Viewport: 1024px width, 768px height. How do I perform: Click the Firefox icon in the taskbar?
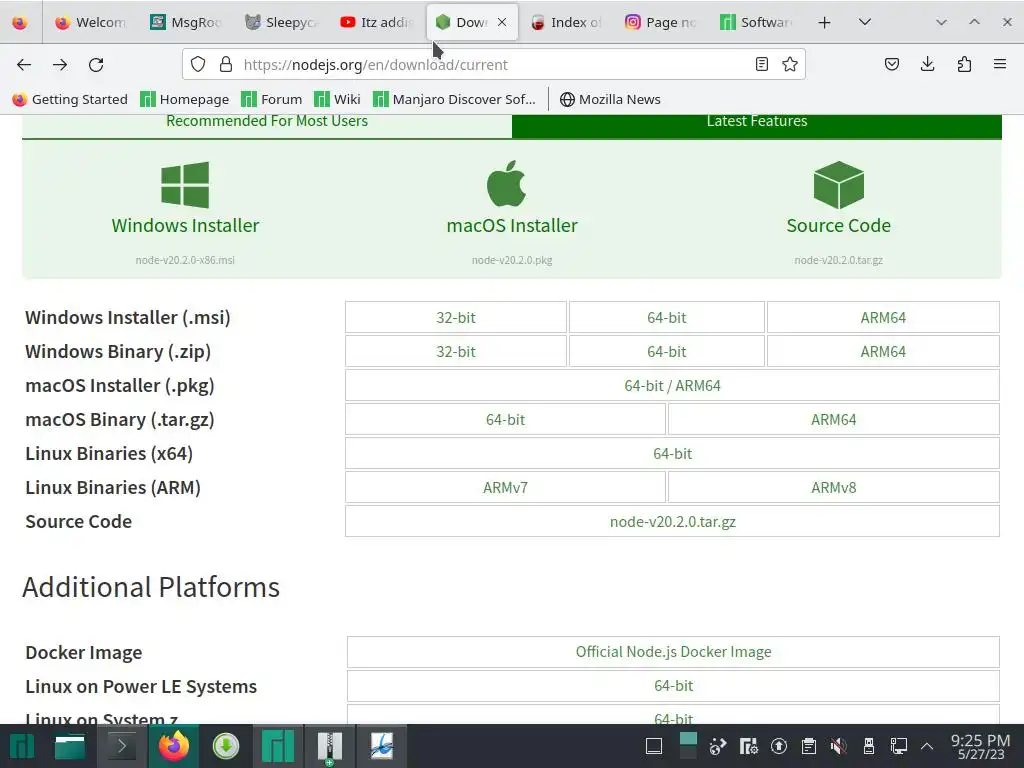click(173, 746)
